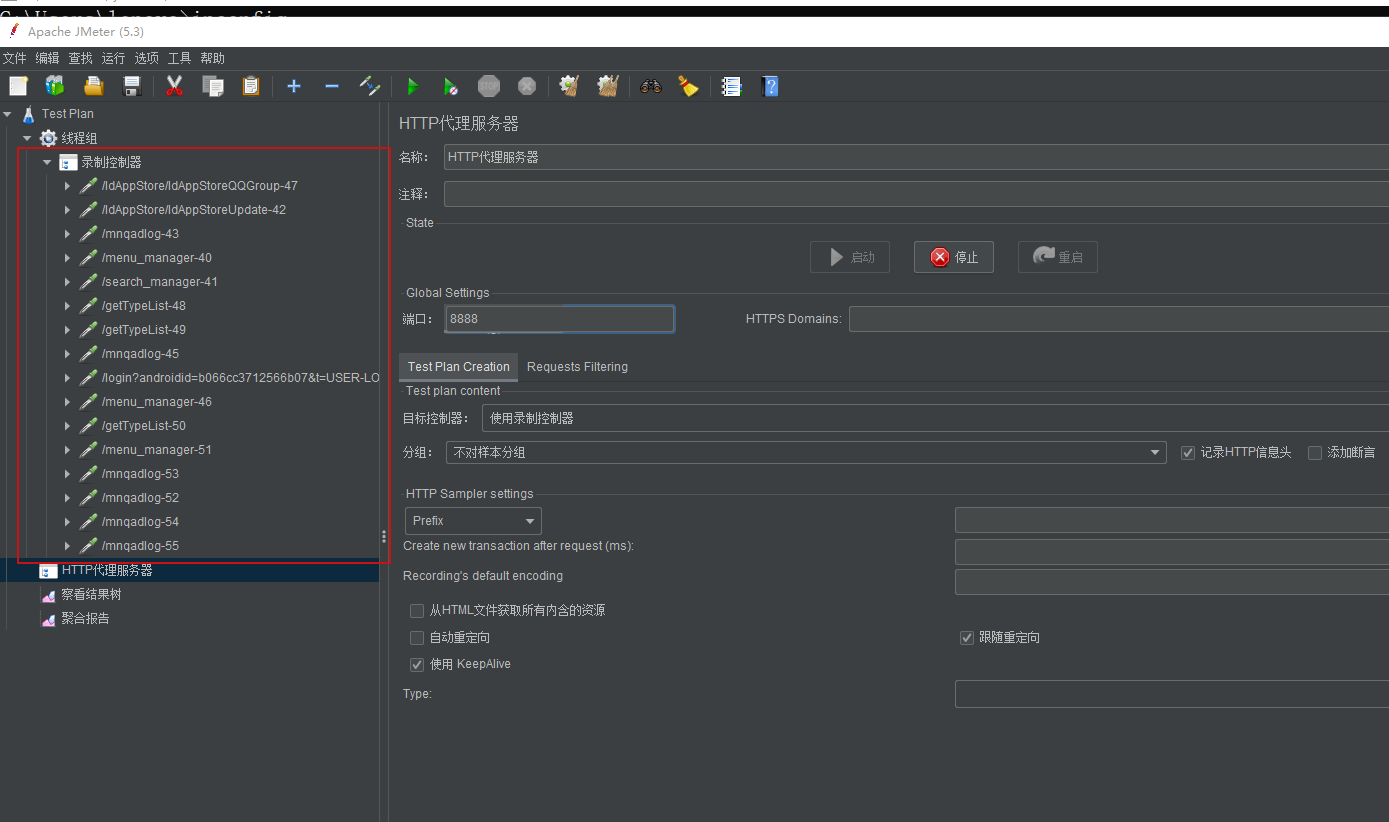The height and width of the screenshot is (822, 1389).
Task: Click the Paste clipboard icon
Action: click(250, 87)
